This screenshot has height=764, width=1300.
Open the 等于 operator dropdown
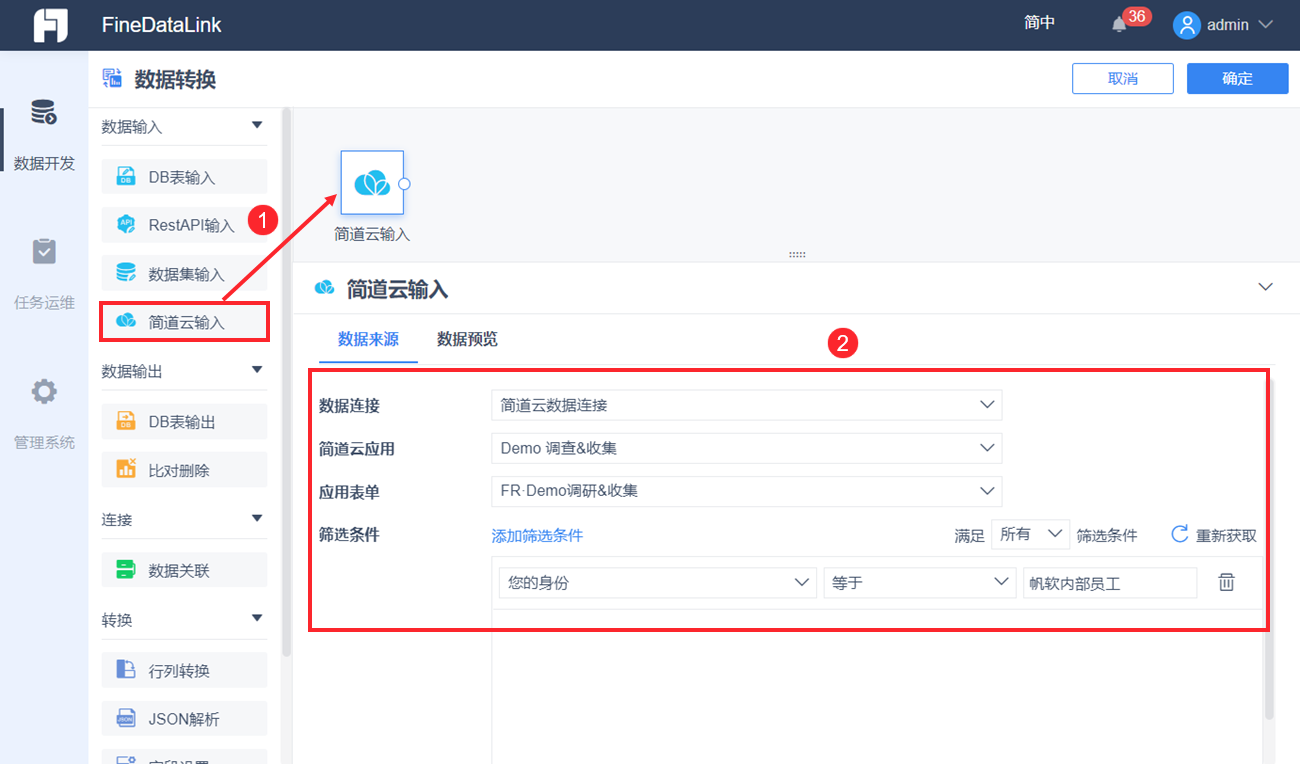[x=919, y=582]
